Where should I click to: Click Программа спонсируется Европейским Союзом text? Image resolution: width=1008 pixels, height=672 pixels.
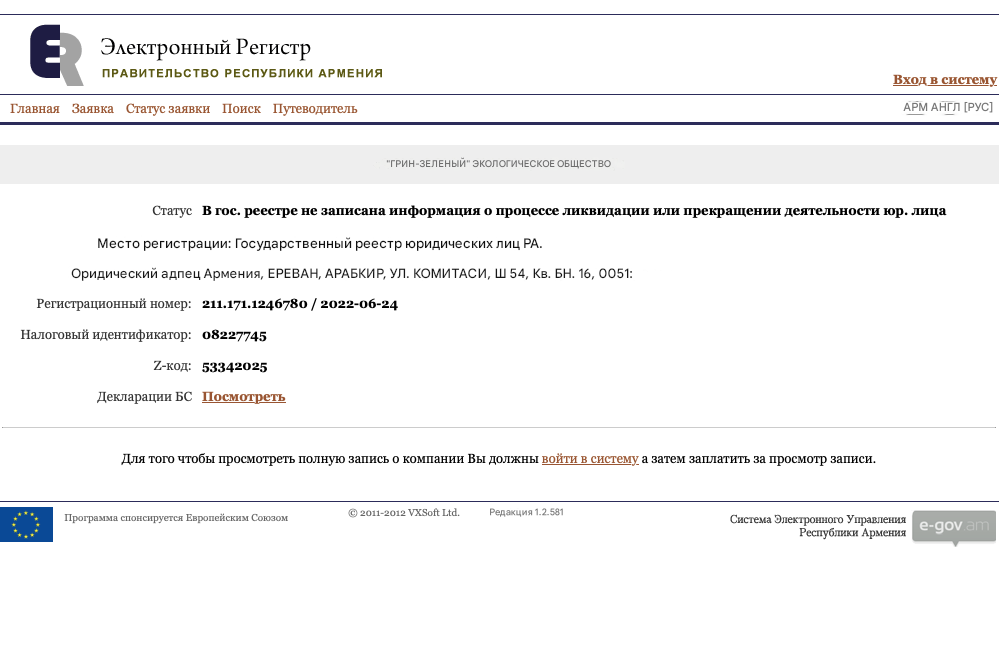[x=176, y=518]
